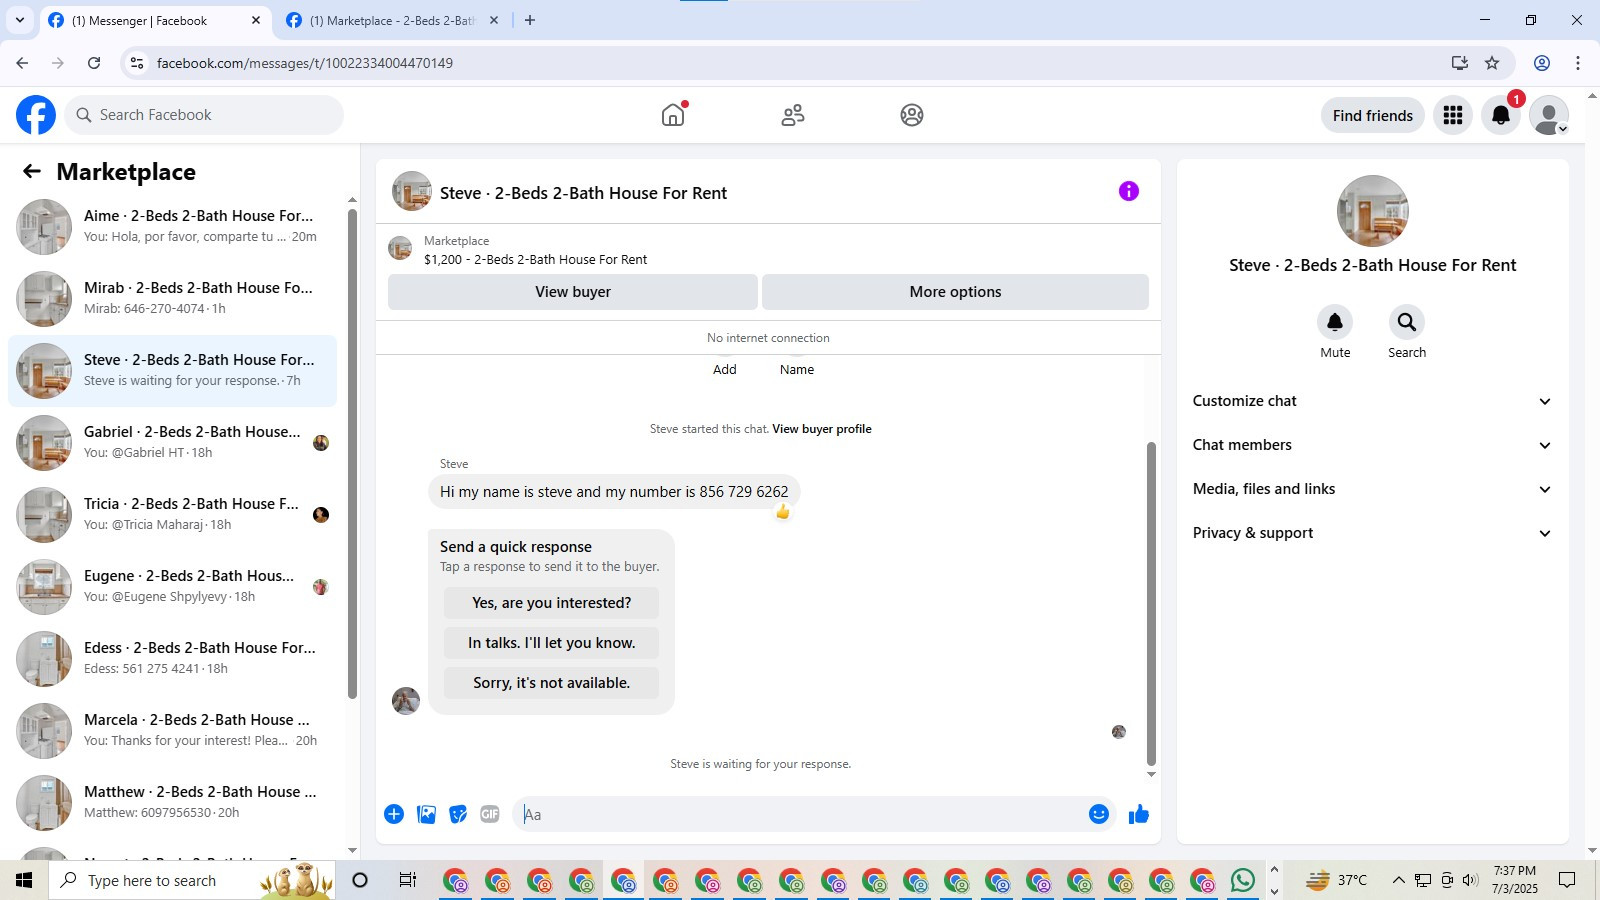This screenshot has width=1600, height=900.
Task: Close the Marketplace browser tab
Action: point(494,20)
